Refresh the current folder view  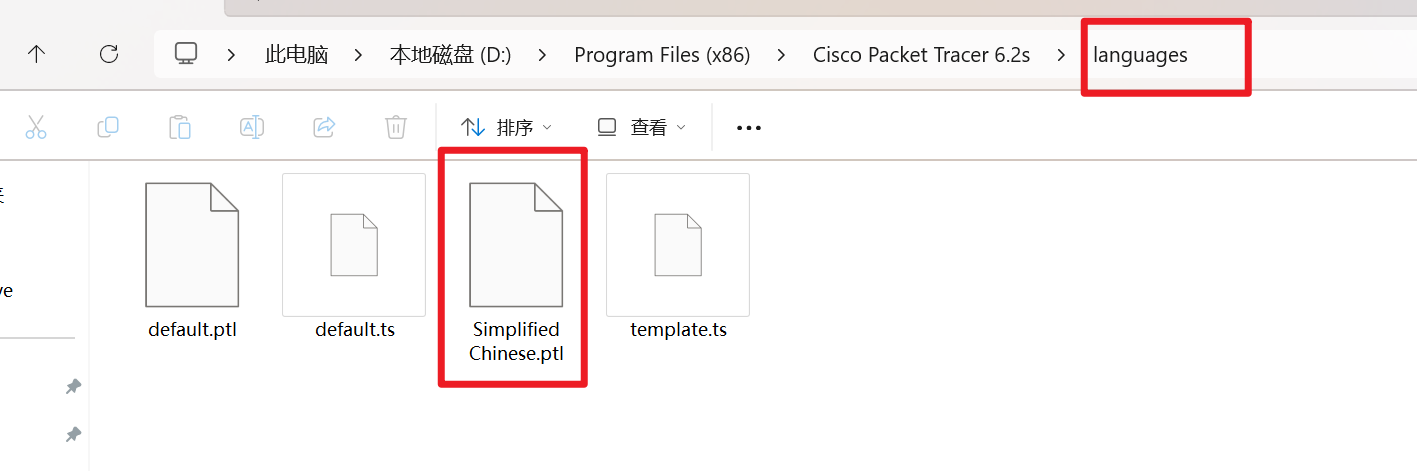point(109,55)
